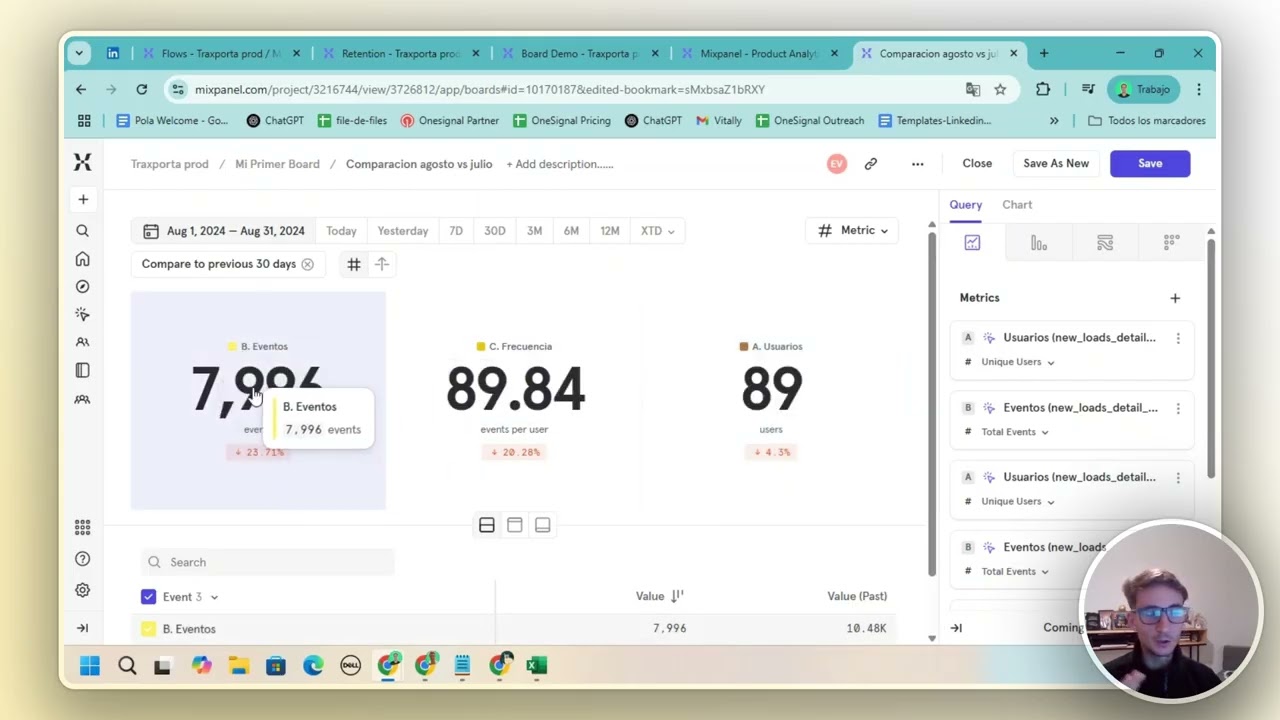Open the Settings gear in left sidebar
The width and height of the screenshot is (1280, 720).
[83, 590]
